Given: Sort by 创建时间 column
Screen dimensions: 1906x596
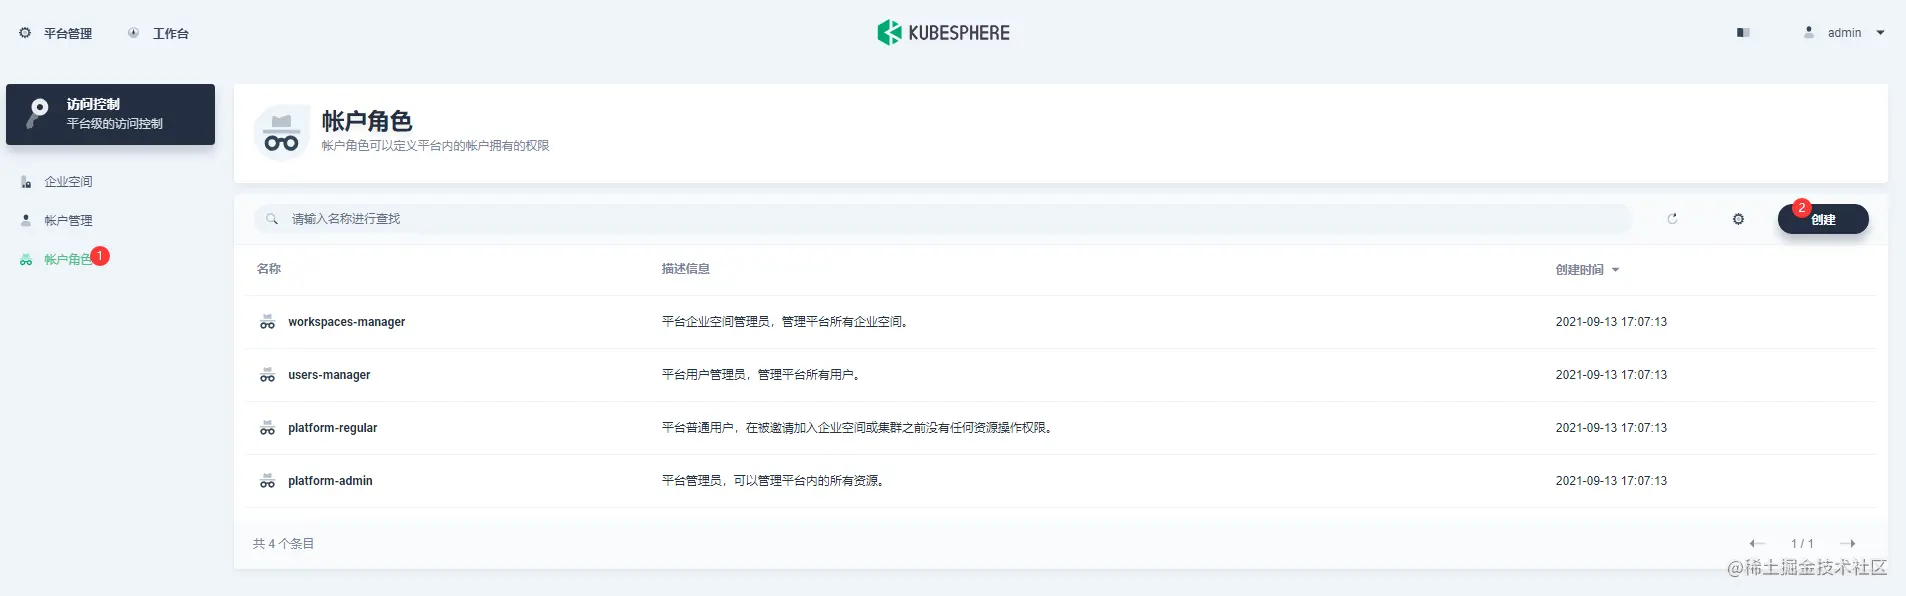Looking at the screenshot, I should point(1587,269).
